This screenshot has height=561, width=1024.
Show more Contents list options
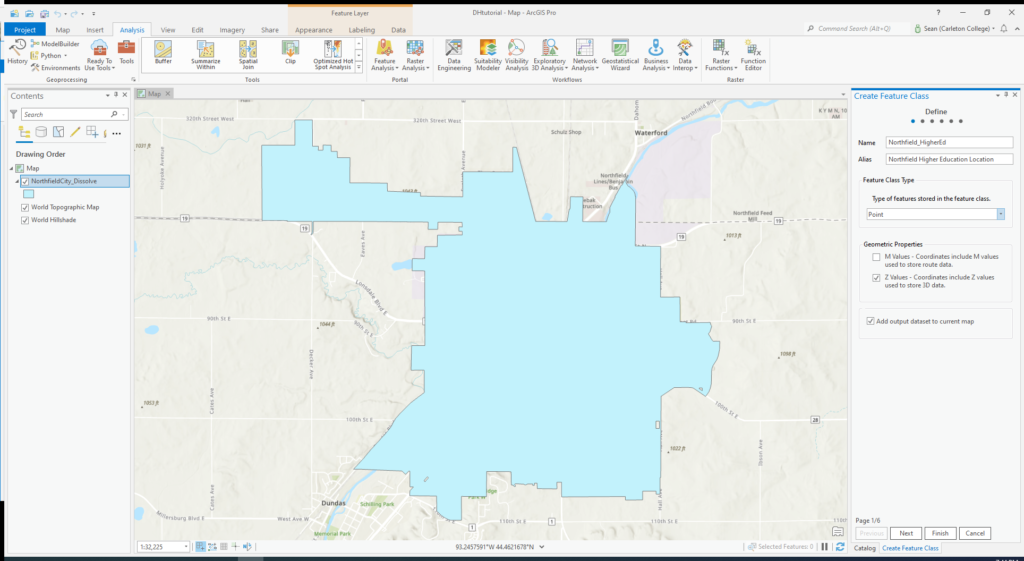click(117, 133)
